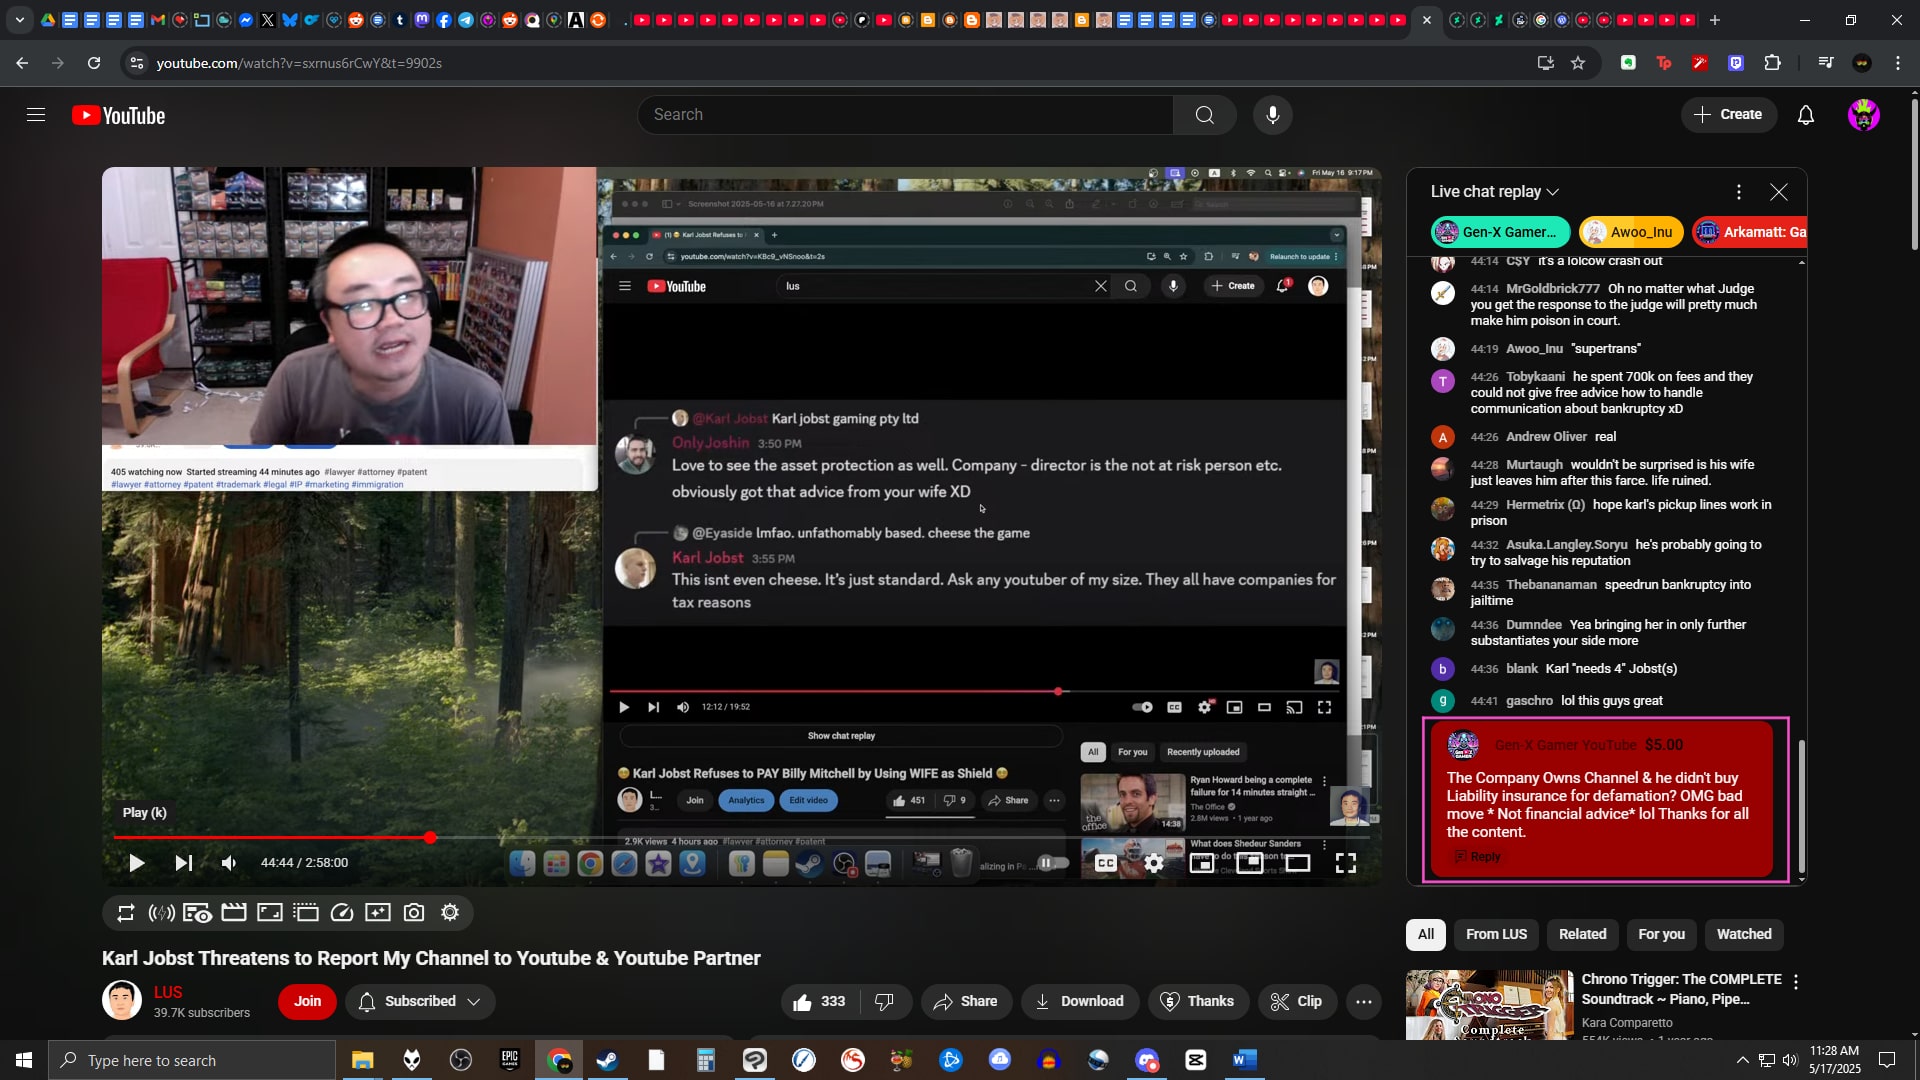
Task: Toggle closed captions (CC) on the player
Action: pyautogui.click(x=1105, y=863)
